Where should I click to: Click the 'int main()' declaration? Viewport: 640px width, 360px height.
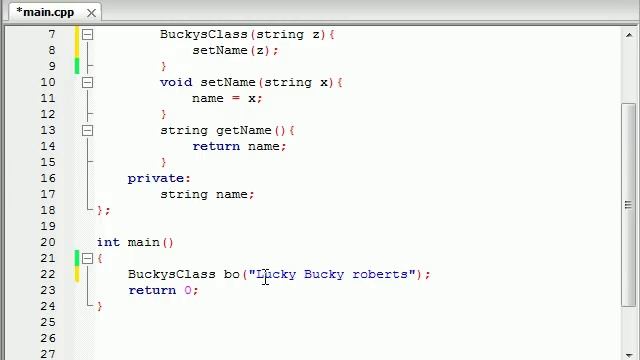[136, 242]
